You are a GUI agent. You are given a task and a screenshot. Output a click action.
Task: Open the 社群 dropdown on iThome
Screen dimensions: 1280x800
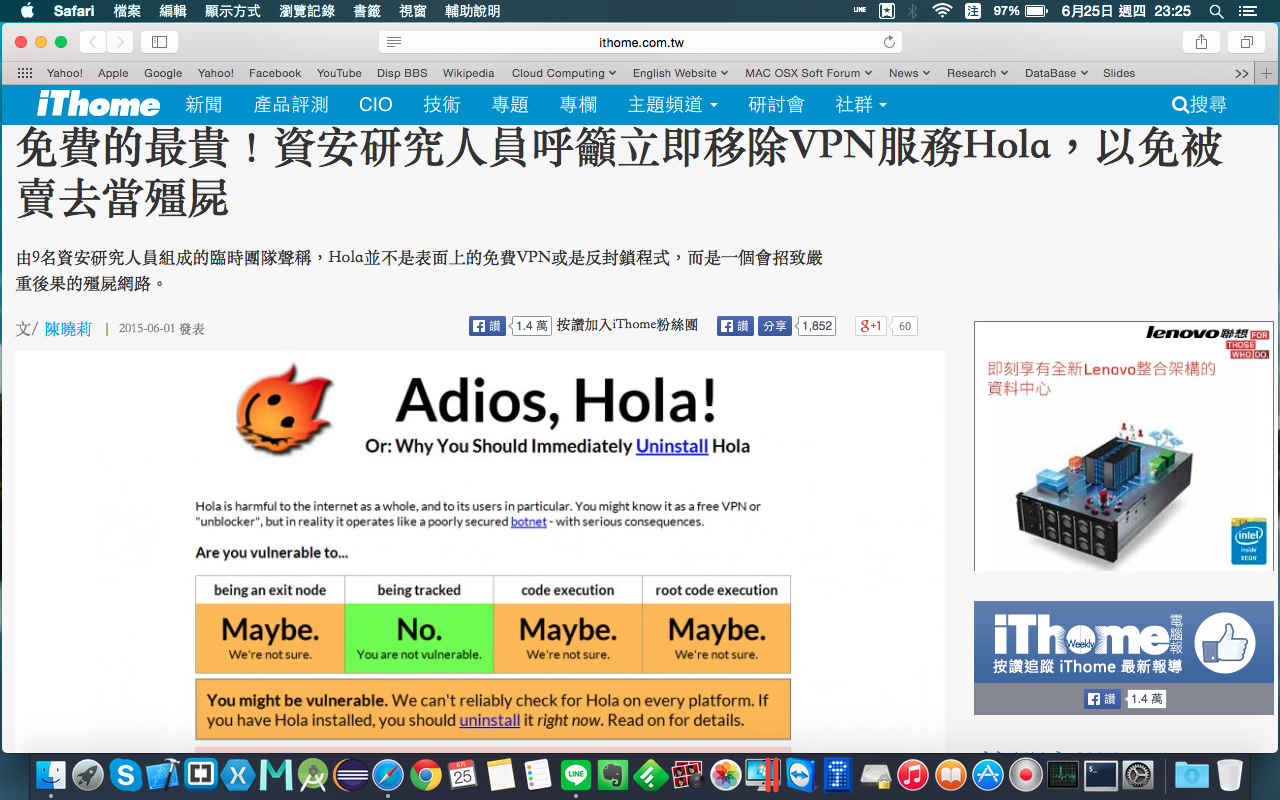861,104
